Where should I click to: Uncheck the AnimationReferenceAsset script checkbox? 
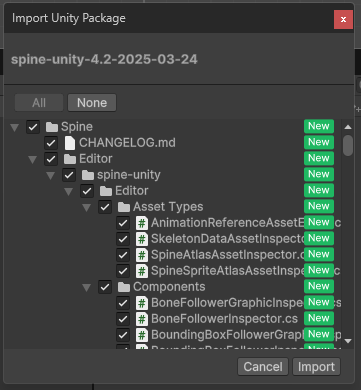[123, 223]
